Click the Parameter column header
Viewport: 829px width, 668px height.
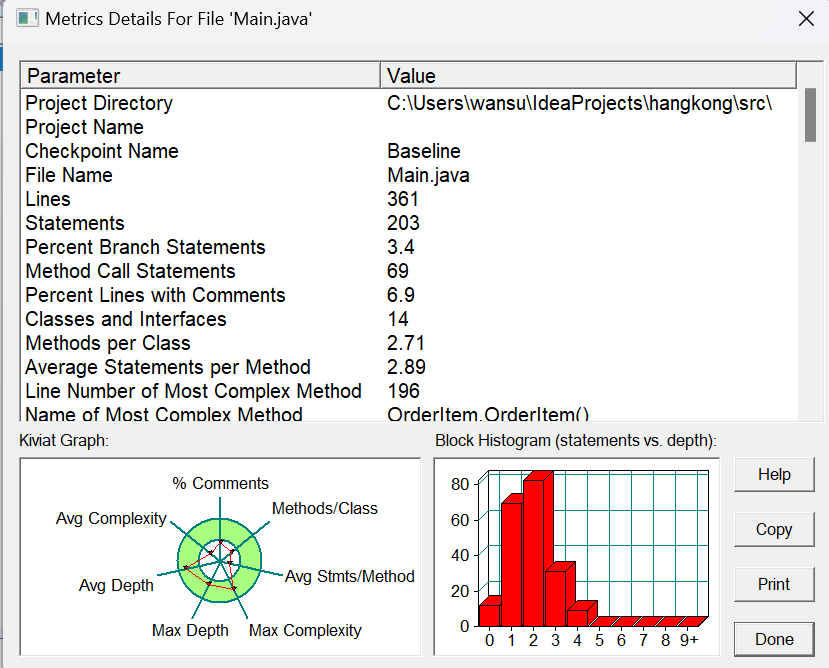[x=200, y=76]
